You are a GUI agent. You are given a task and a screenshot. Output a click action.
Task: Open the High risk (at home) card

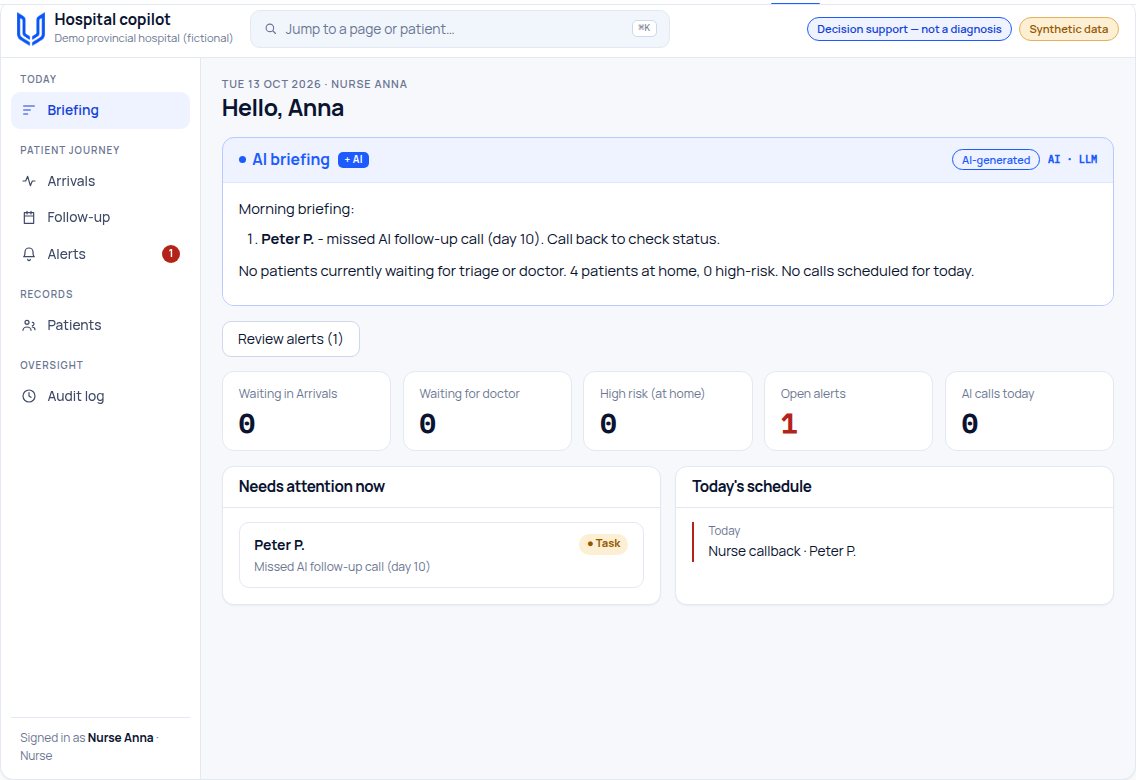(x=668, y=411)
